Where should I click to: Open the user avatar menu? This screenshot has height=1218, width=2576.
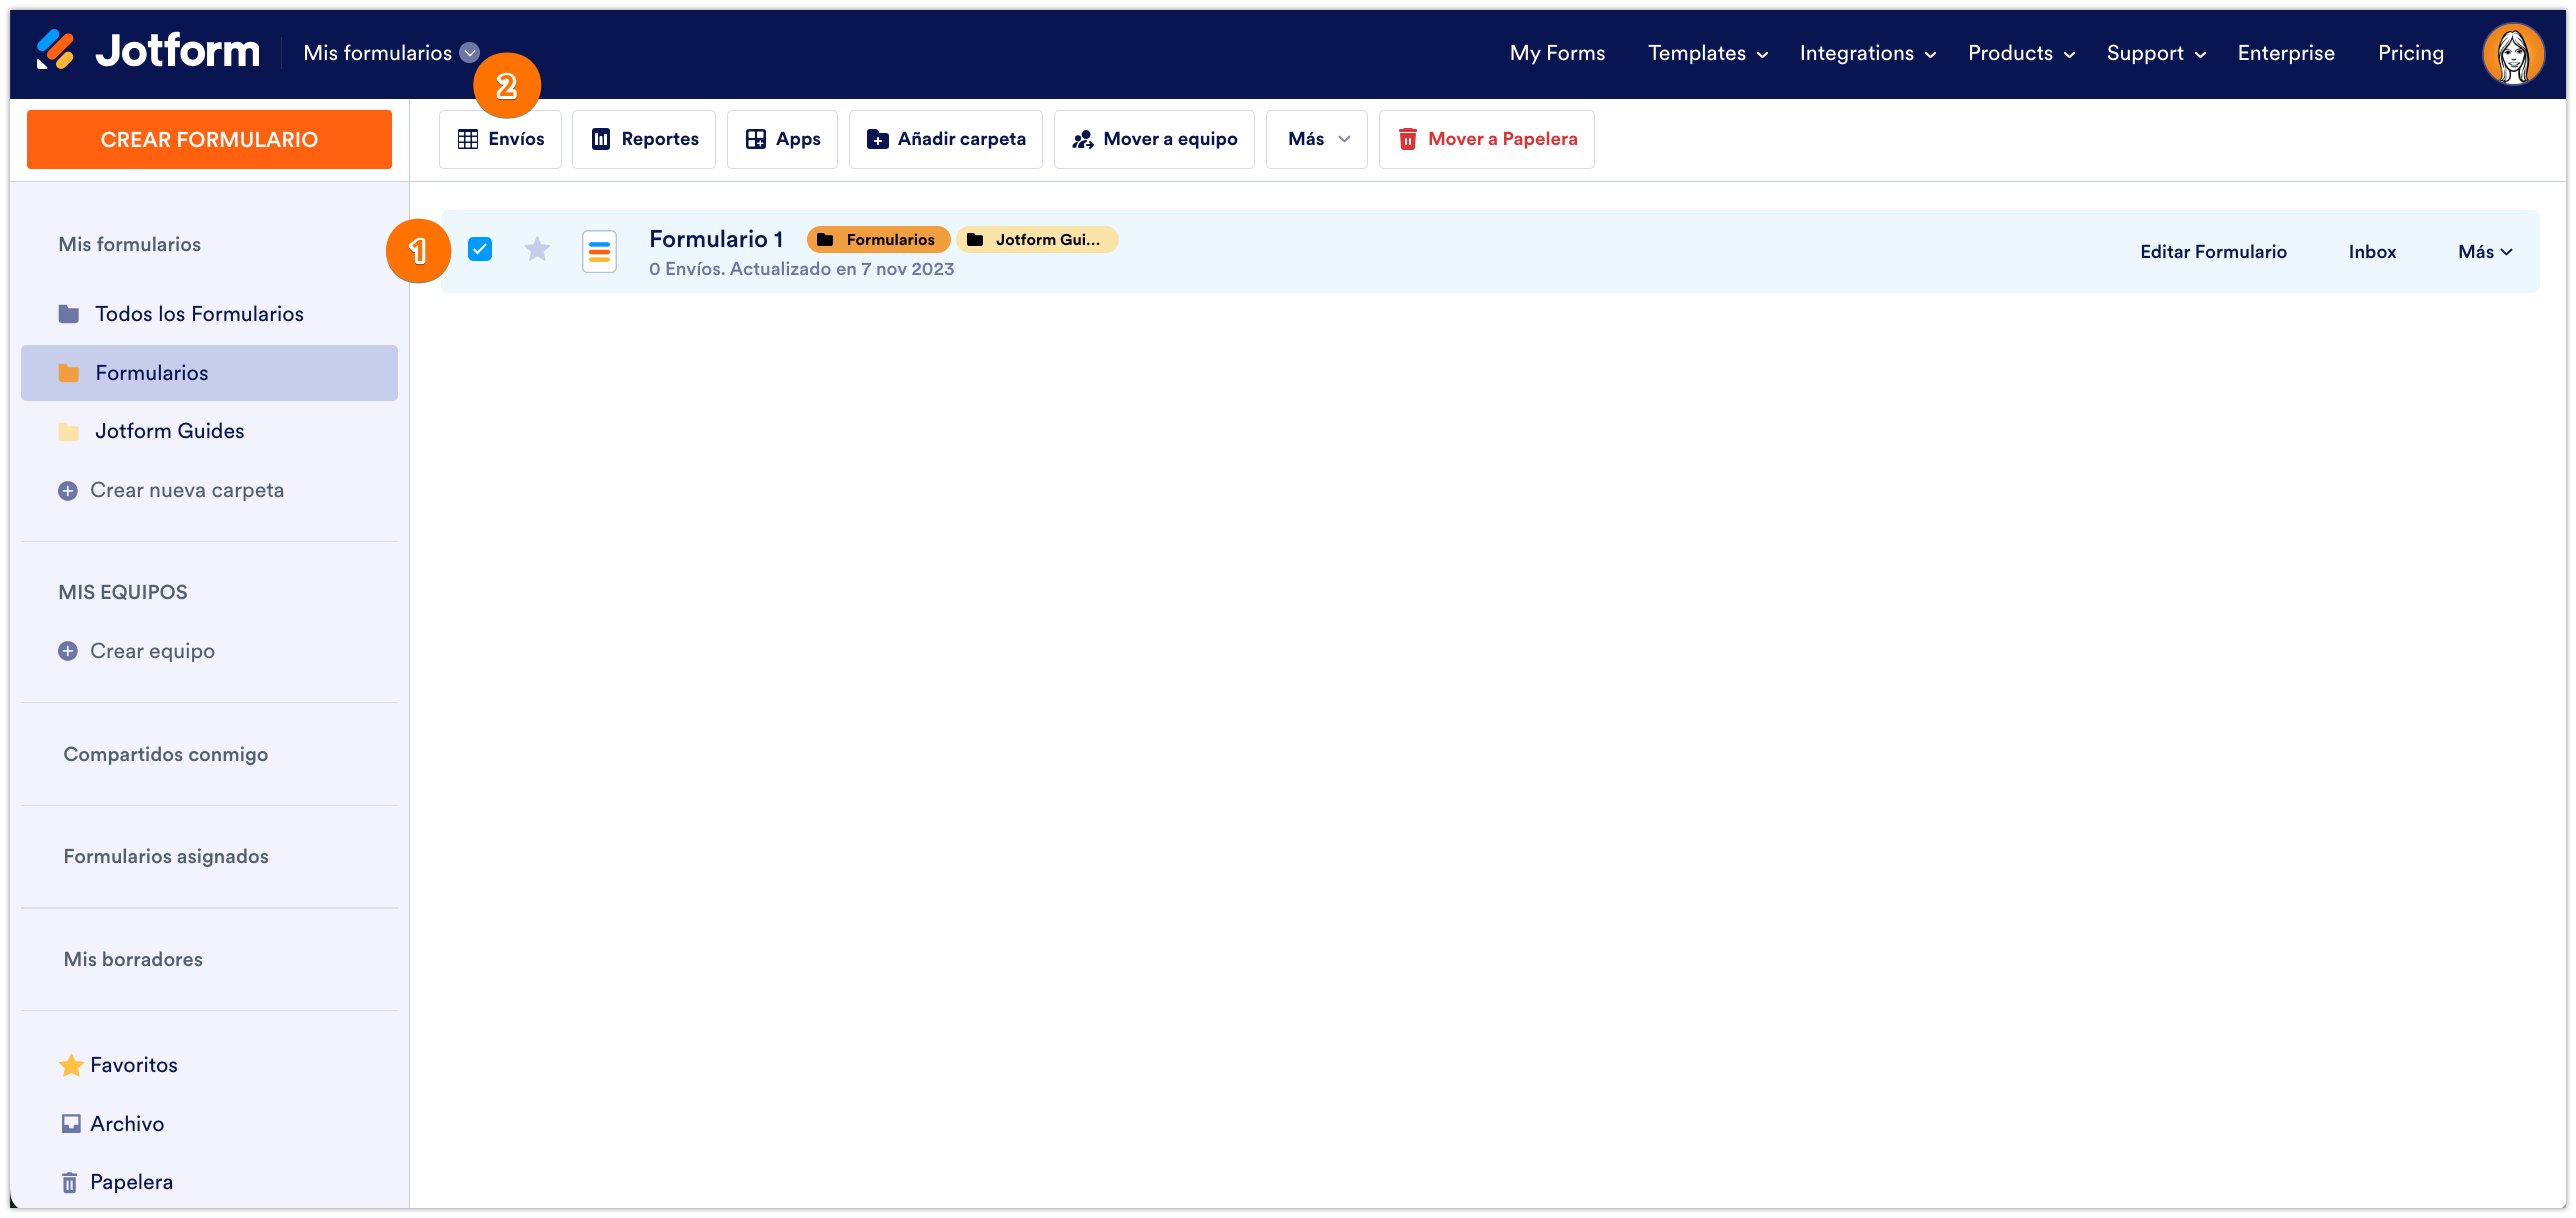(x=2511, y=54)
